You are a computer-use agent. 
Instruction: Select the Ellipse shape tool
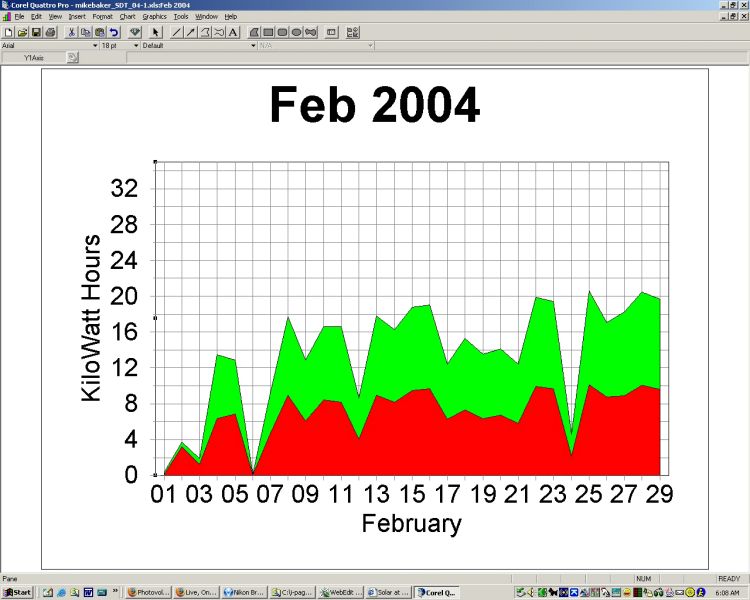coord(297,32)
